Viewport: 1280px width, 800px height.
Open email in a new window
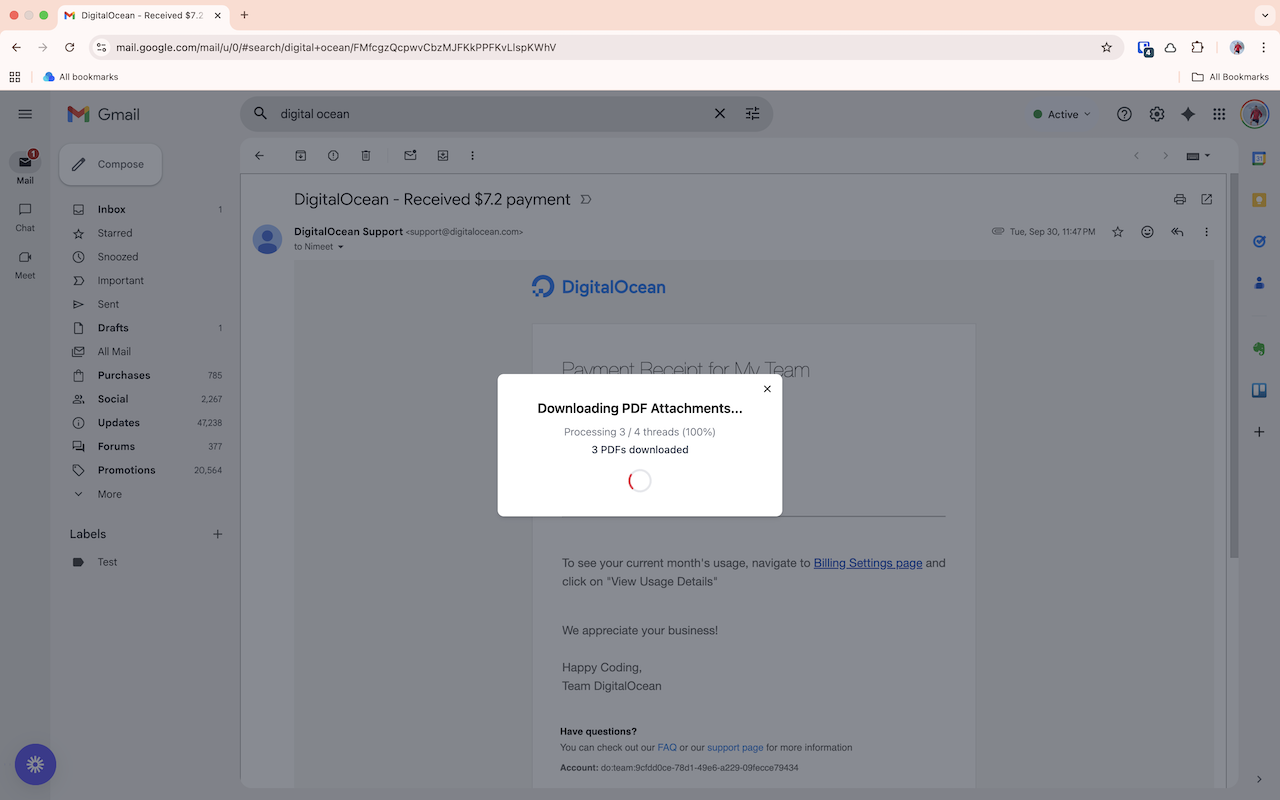[1207, 199]
